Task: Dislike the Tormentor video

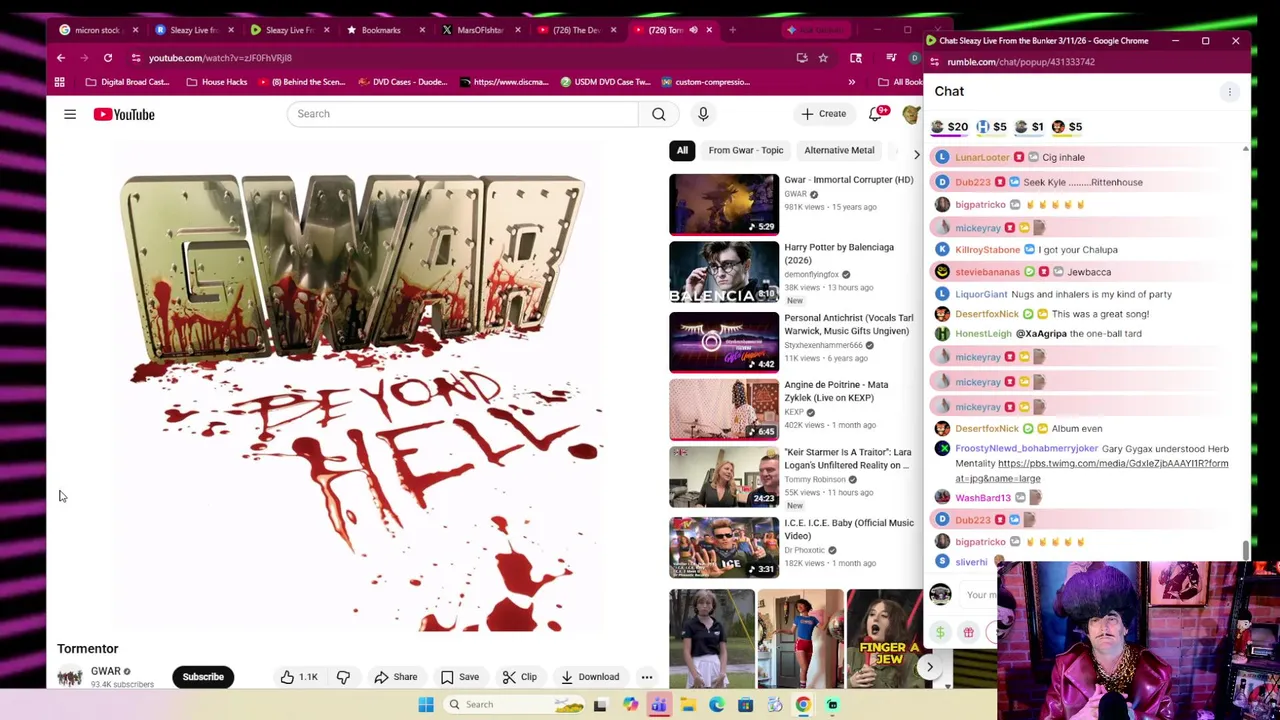Action: coord(343,677)
